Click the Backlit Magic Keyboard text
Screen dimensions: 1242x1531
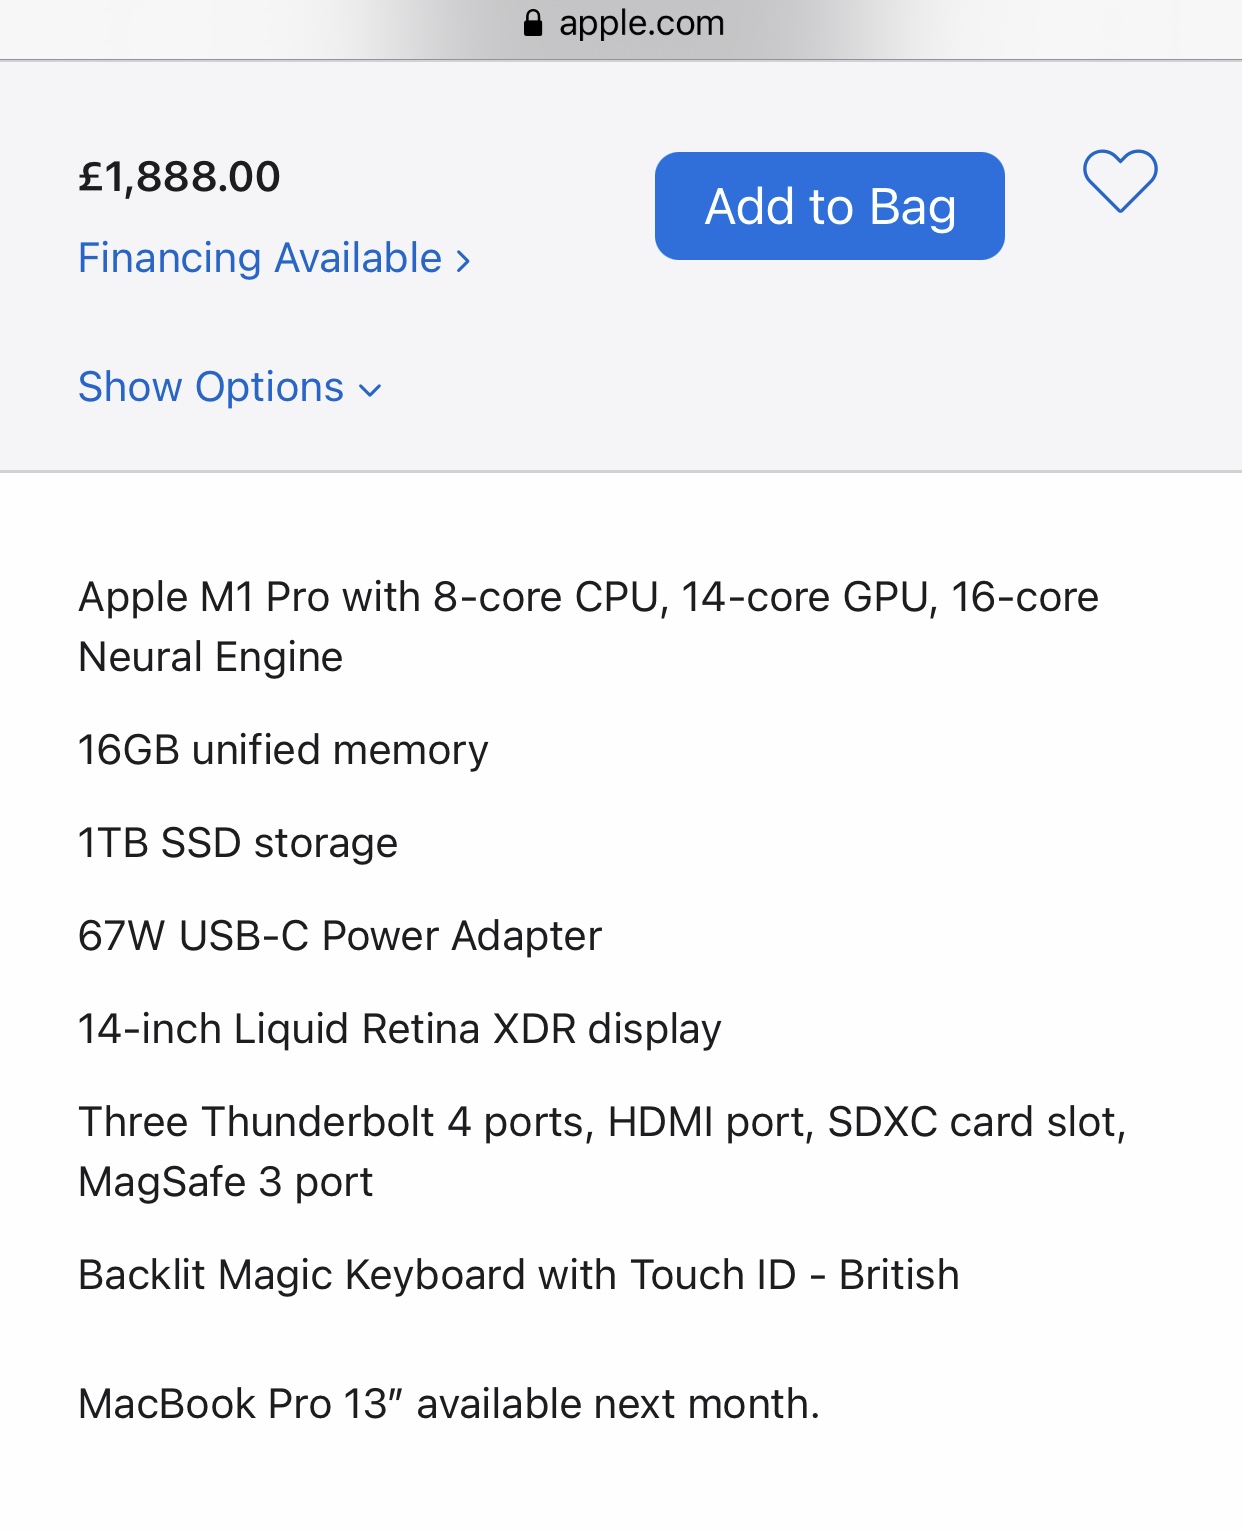coord(436,1275)
